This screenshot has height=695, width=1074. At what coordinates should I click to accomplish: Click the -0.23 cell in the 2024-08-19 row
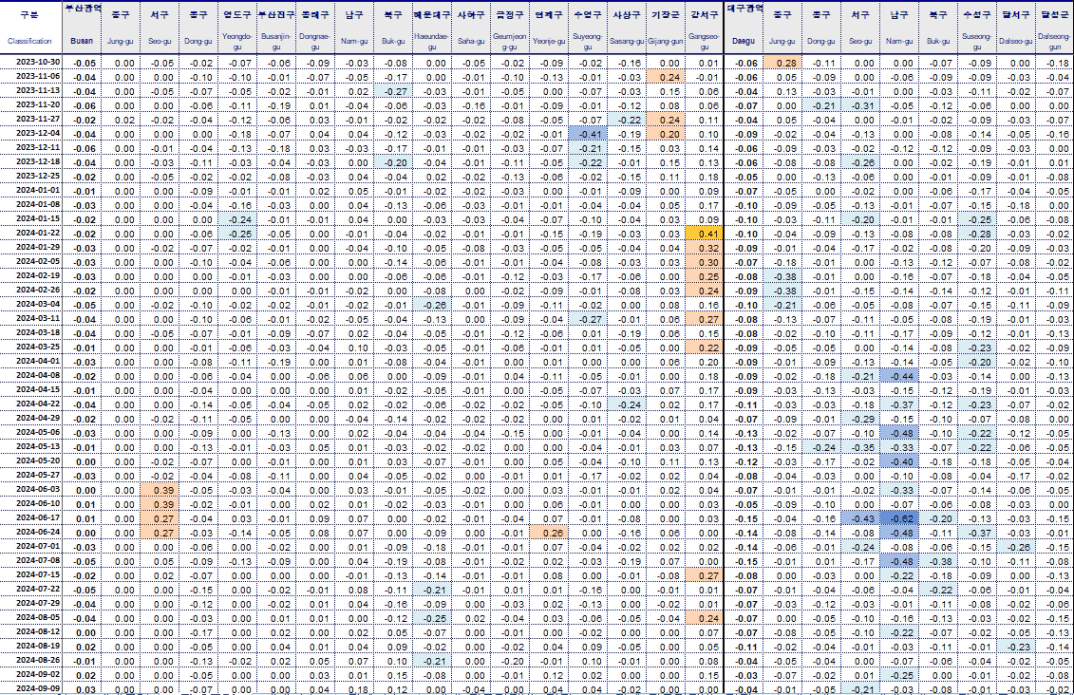[1016, 646]
